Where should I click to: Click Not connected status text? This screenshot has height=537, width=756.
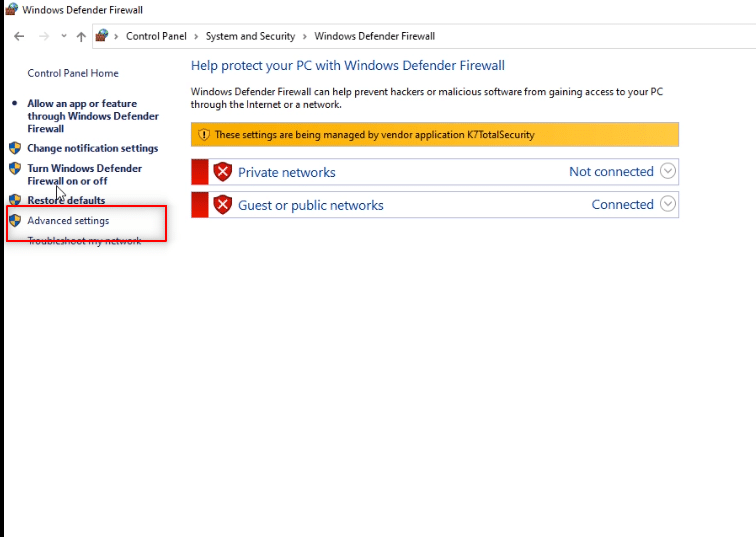[x=611, y=172]
